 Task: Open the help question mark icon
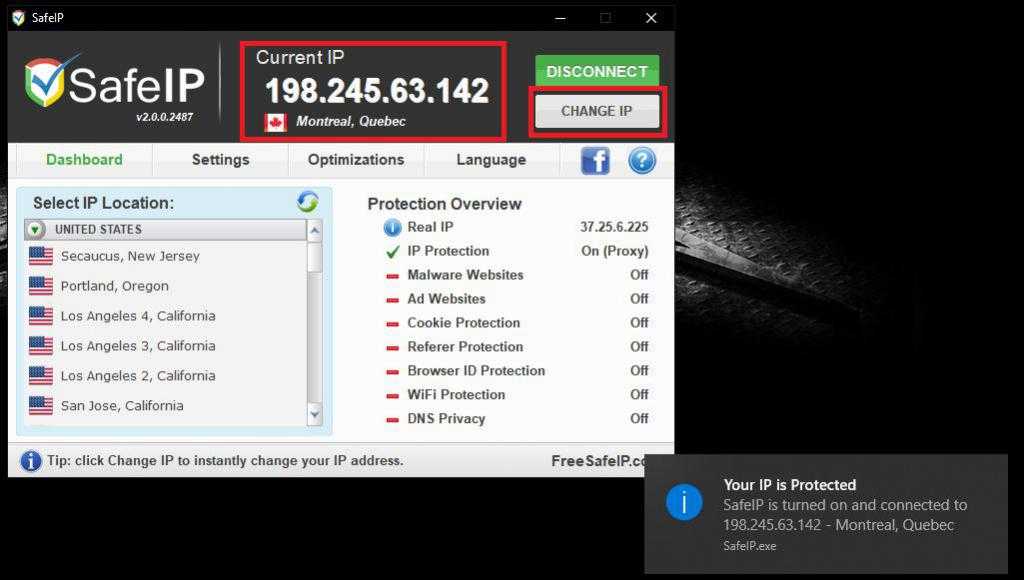coord(641,160)
